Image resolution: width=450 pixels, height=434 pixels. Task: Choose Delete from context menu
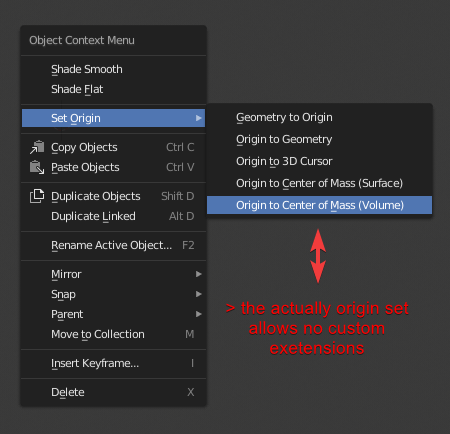pyautogui.click(x=113, y=392)
